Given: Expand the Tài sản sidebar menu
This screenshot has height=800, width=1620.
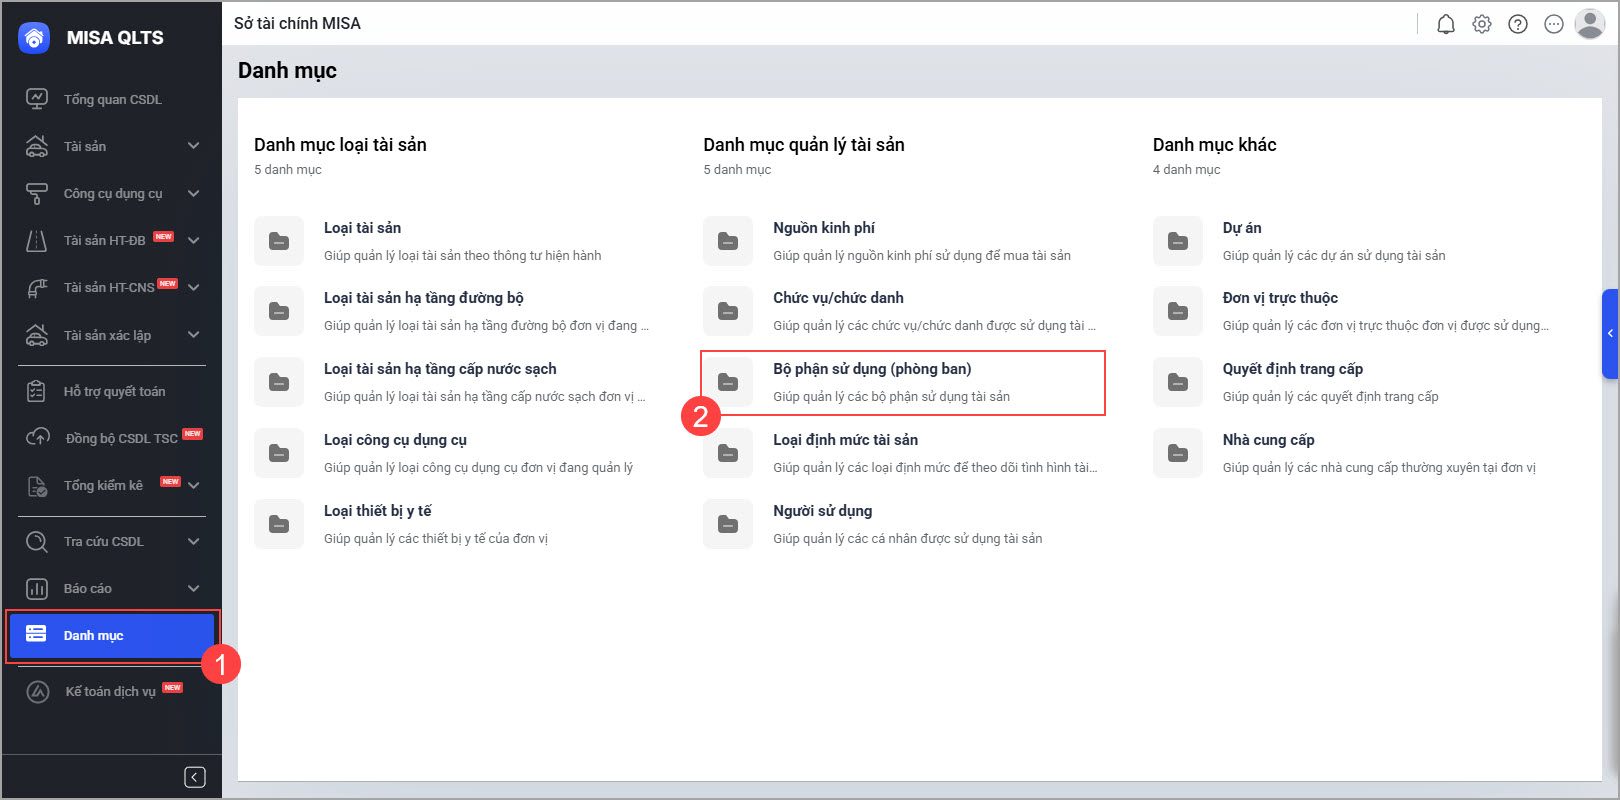Looking at the screenshot, I should [x=193, y=146].
